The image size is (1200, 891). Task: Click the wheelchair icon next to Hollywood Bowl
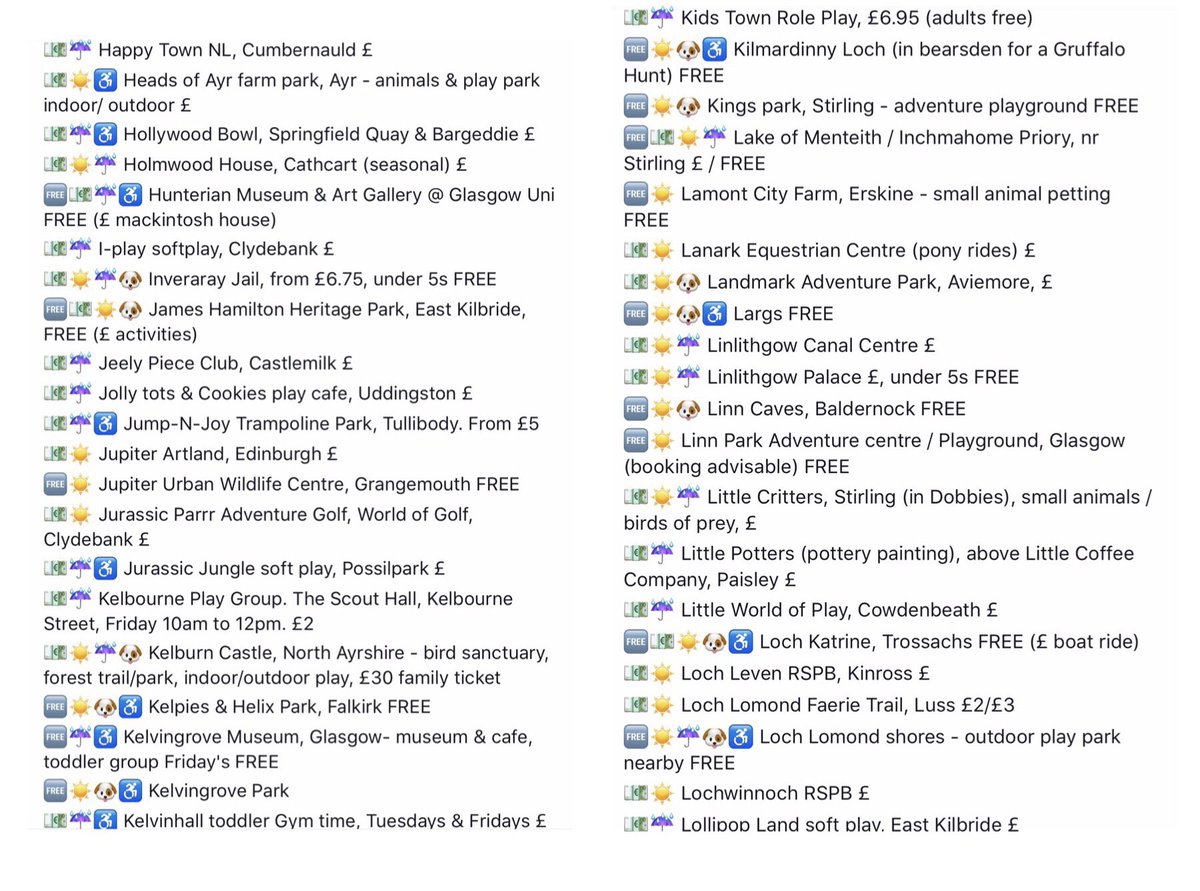coord(105,134)
